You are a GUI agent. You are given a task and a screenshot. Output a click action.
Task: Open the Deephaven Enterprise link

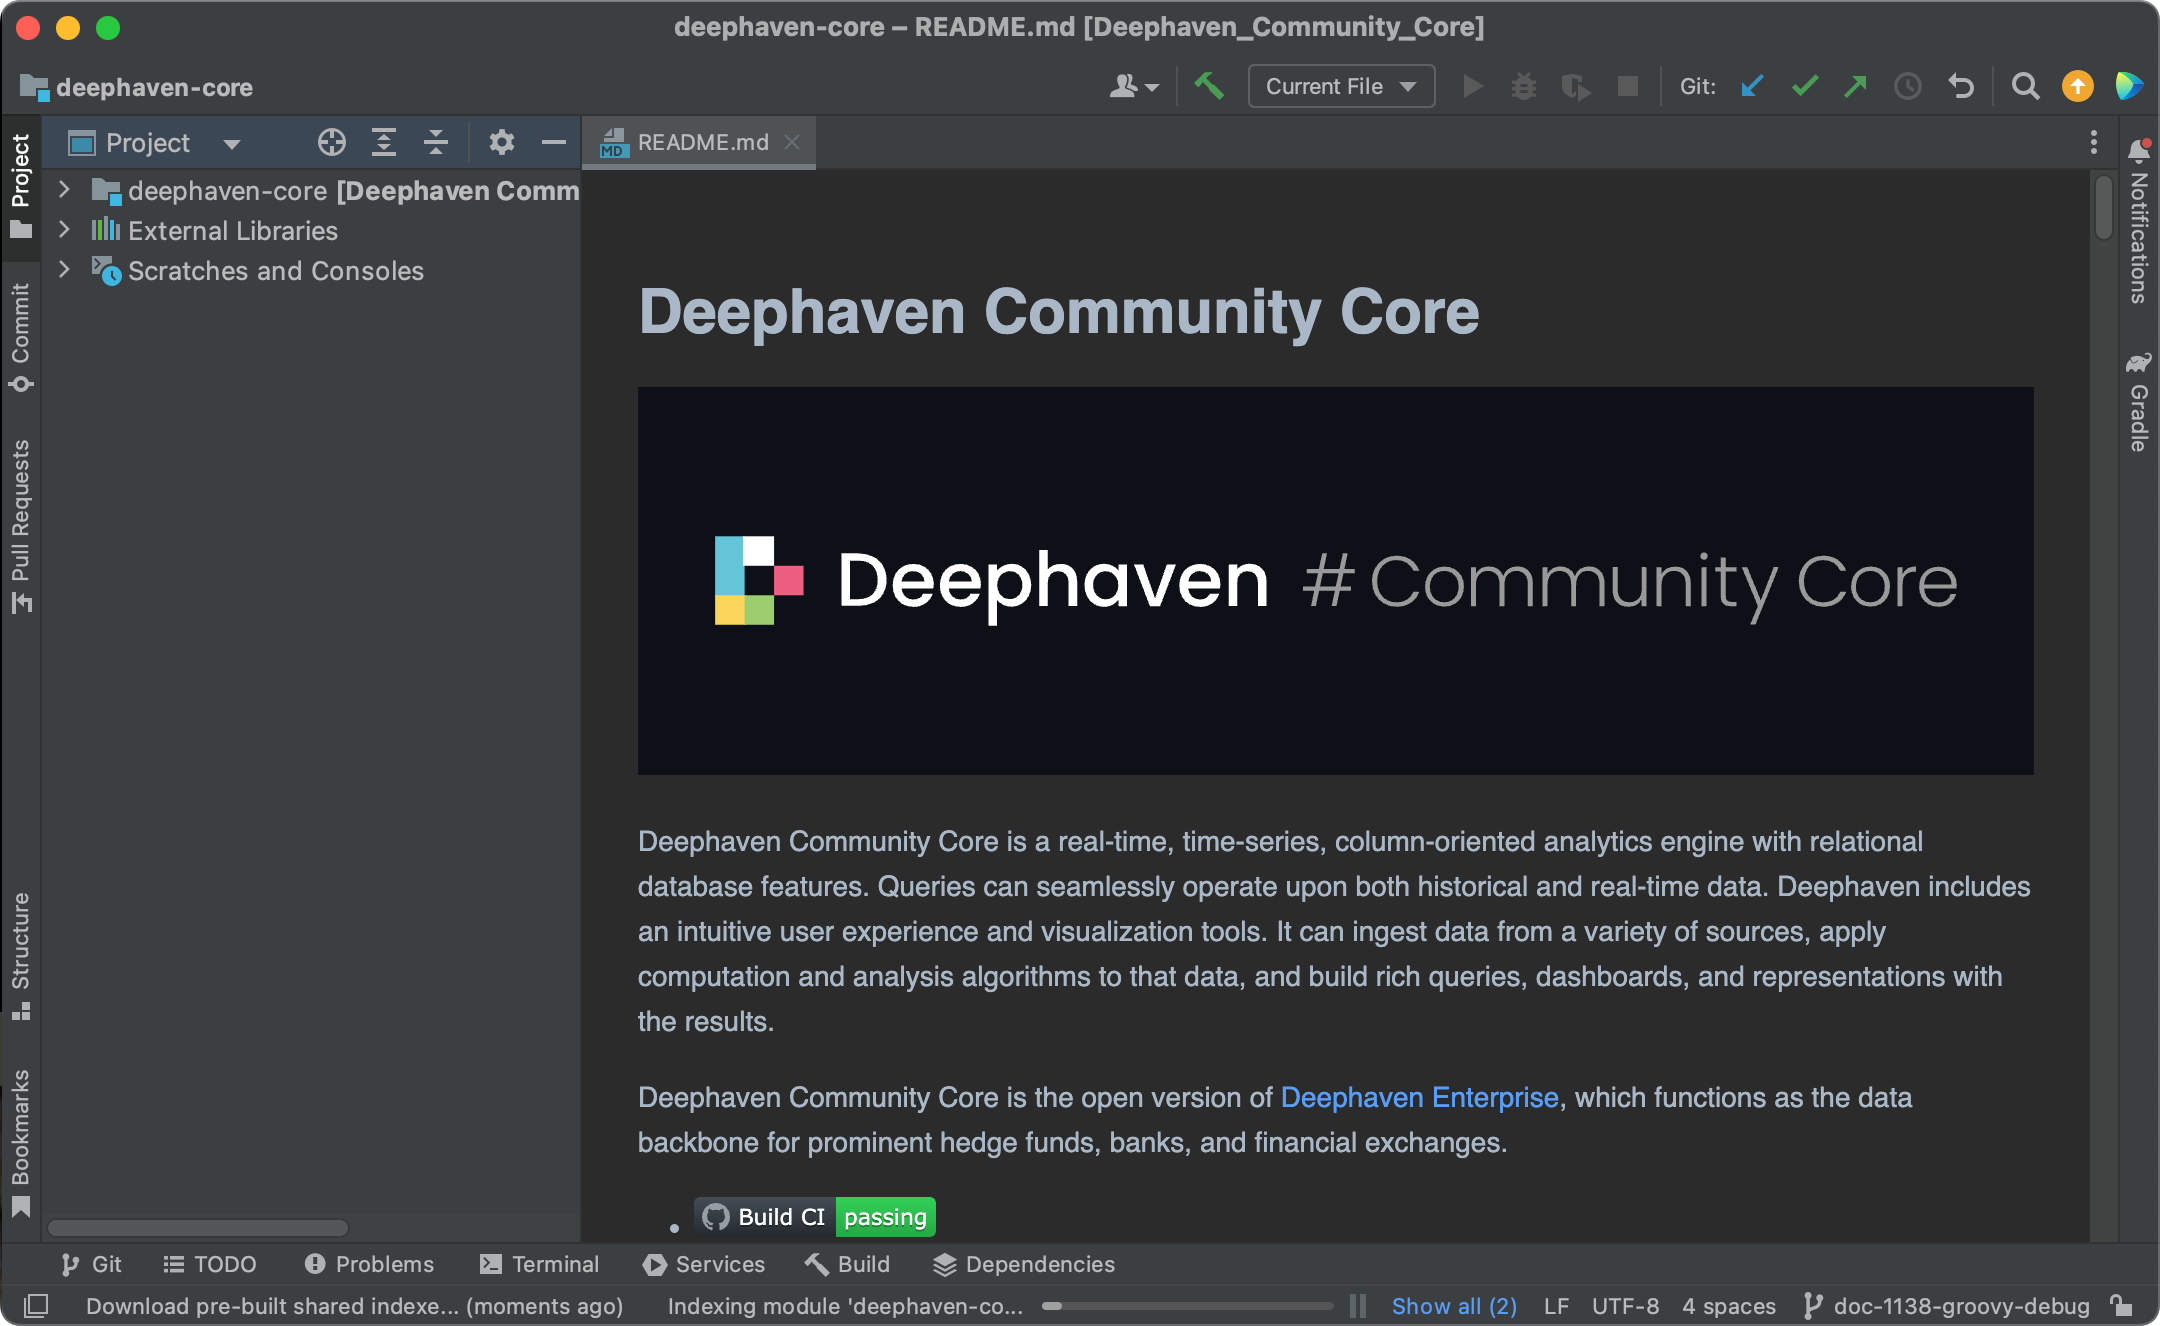tap(1419, 1097)
